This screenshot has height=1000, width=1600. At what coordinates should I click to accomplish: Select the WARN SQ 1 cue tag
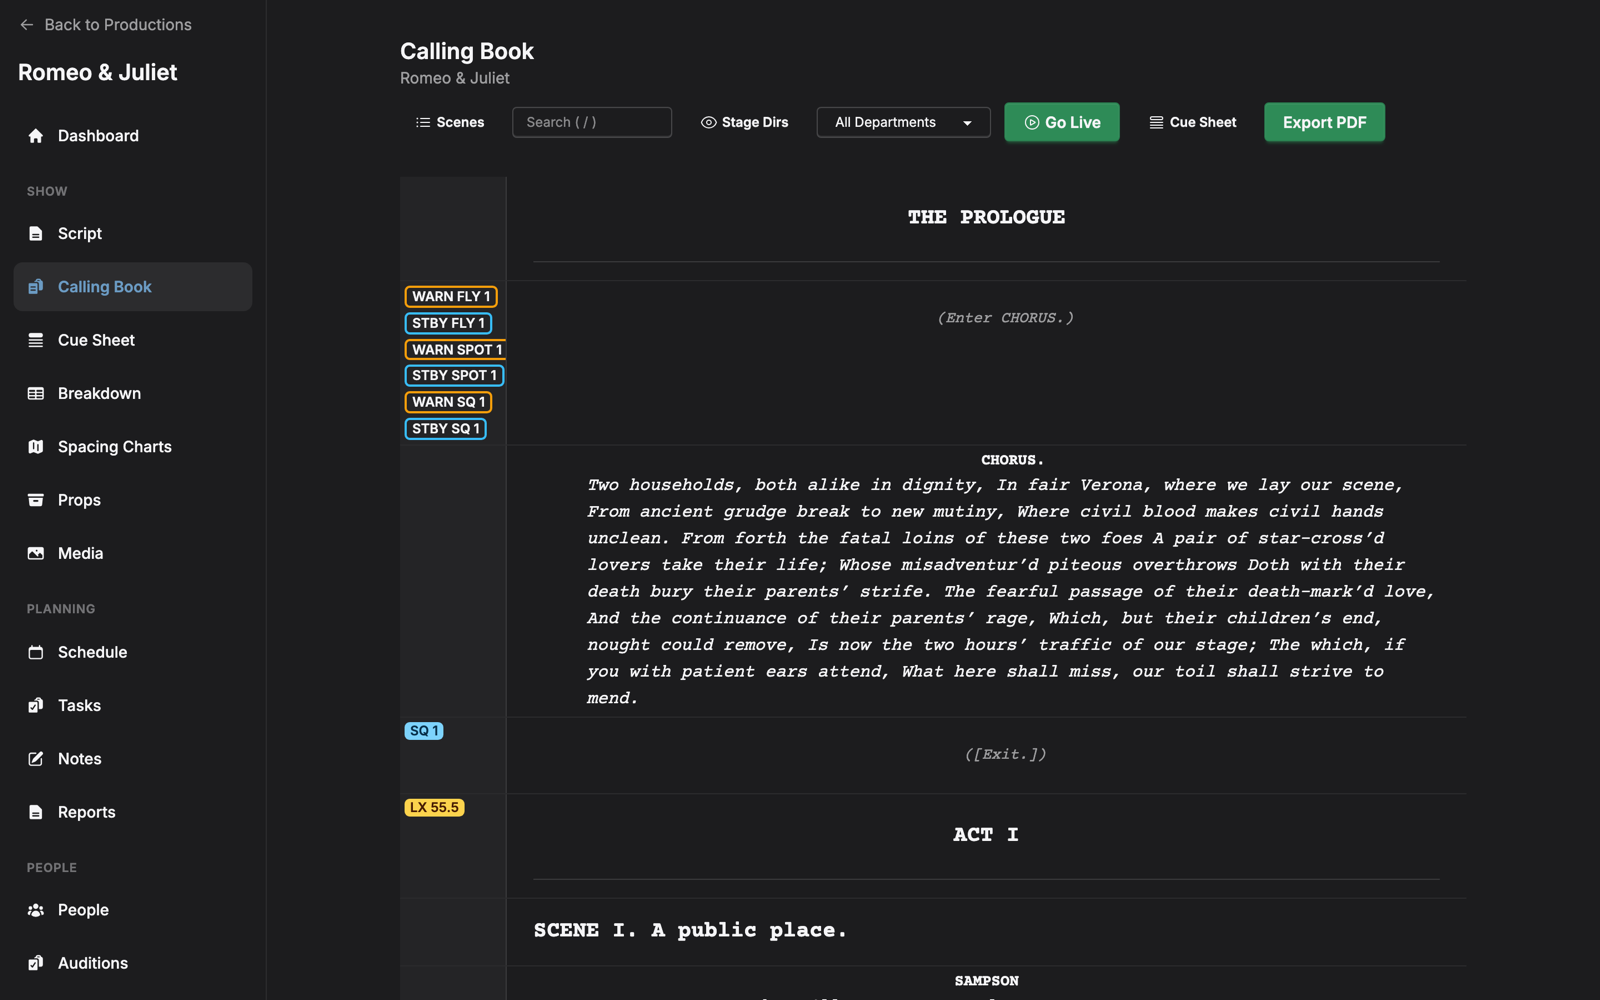click(448, 402)
